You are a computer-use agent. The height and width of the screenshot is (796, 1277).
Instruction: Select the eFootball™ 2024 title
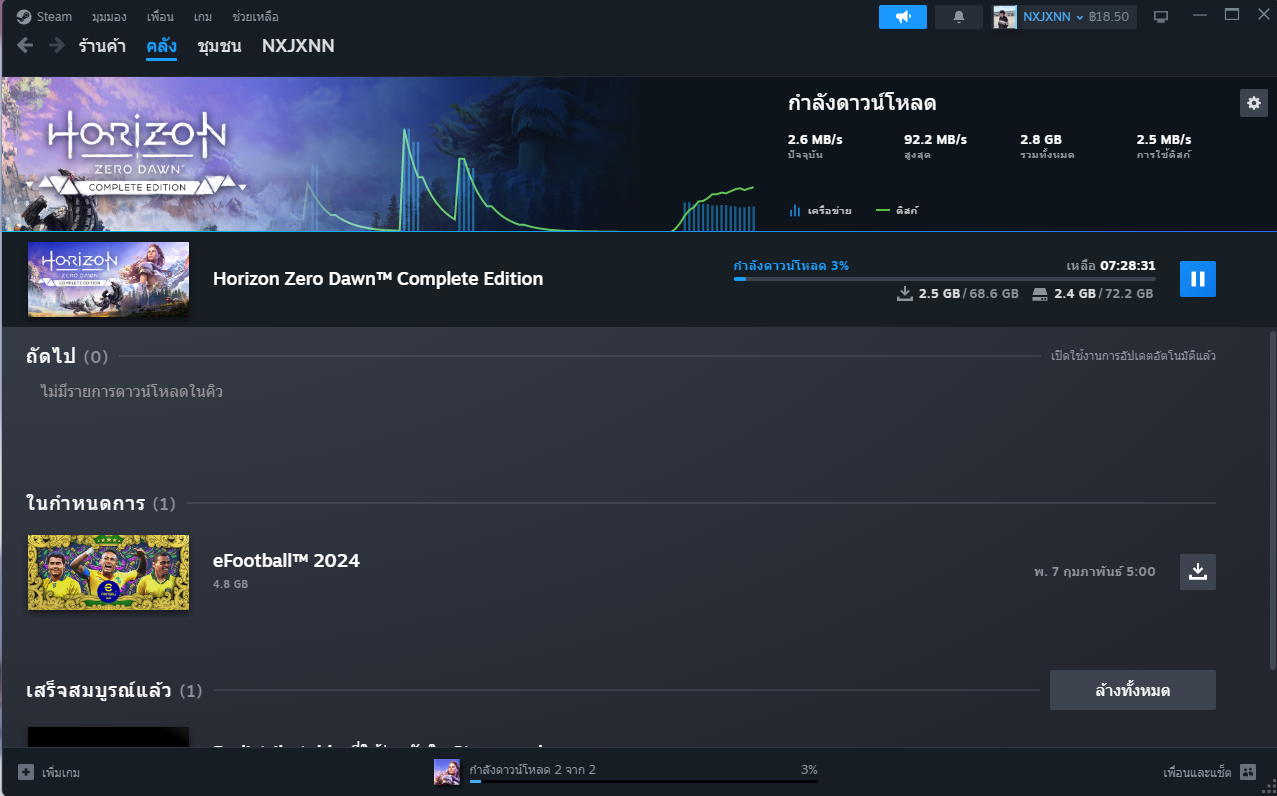point(286,561)
